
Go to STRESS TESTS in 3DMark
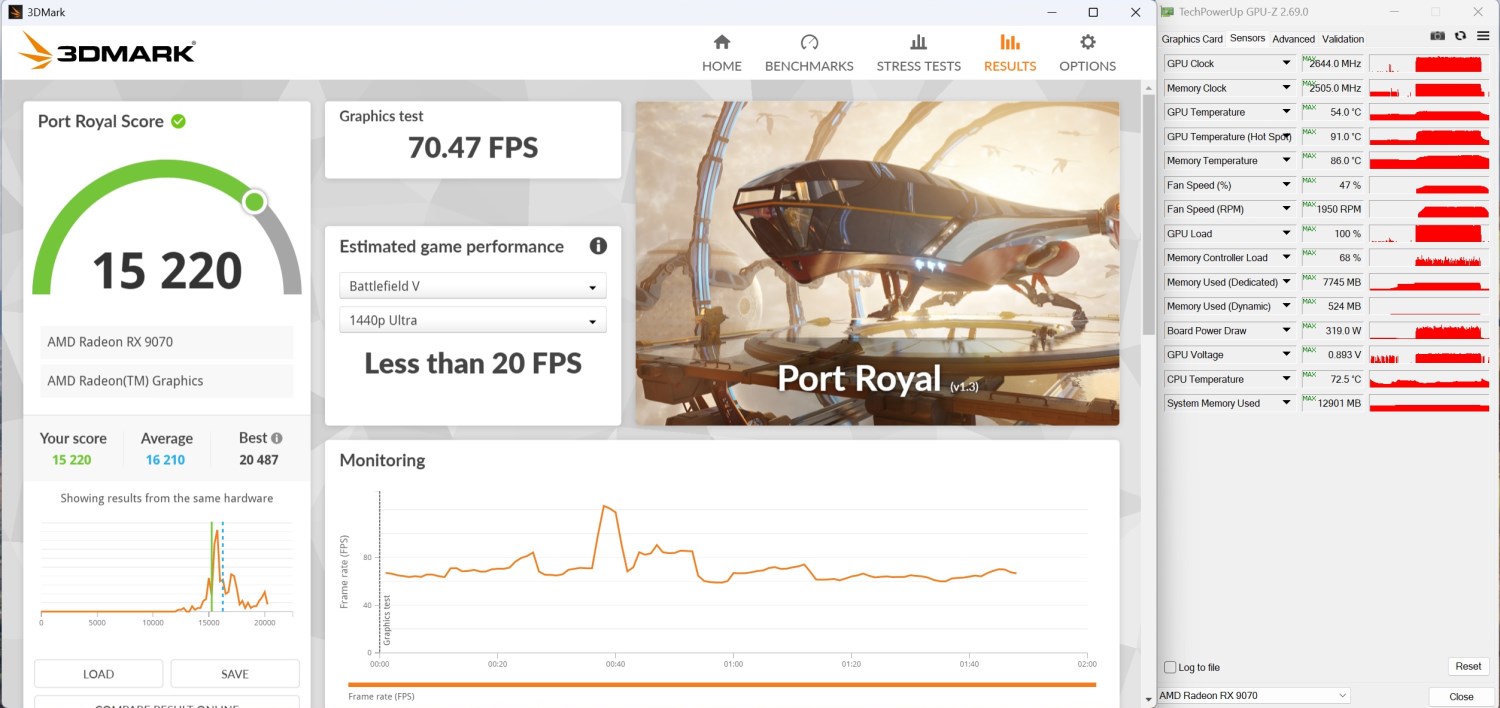[918, 54]
